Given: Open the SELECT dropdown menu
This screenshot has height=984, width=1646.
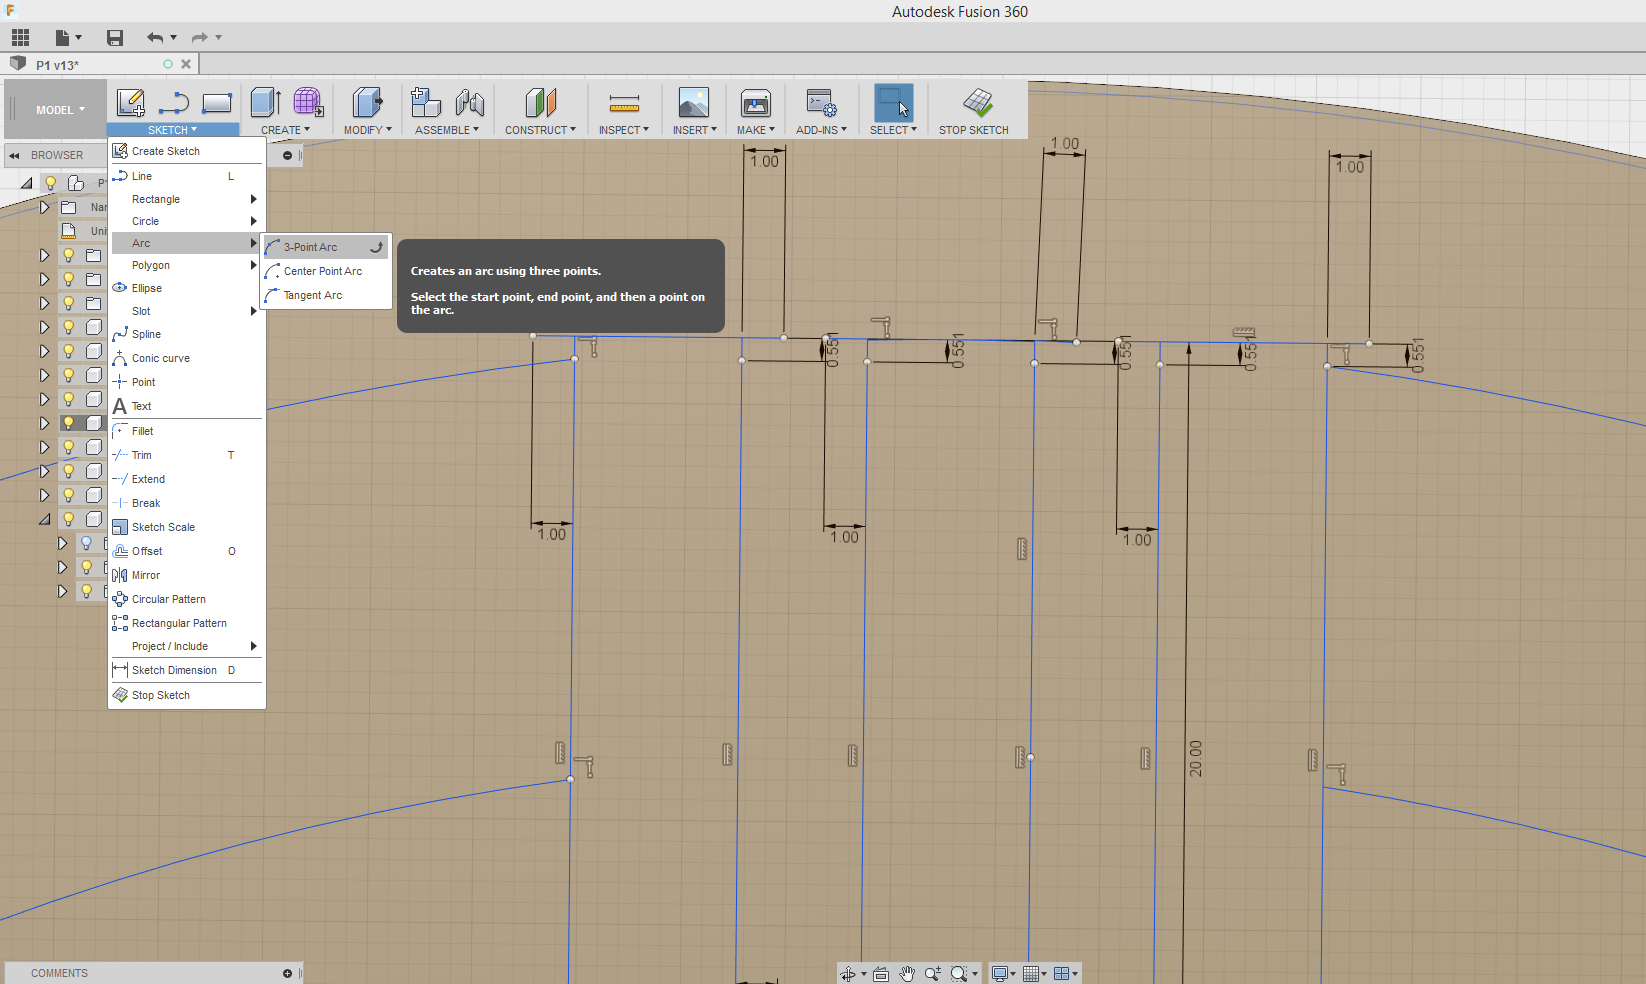Looking at the screenshot, I should click(x=893, y=130).
